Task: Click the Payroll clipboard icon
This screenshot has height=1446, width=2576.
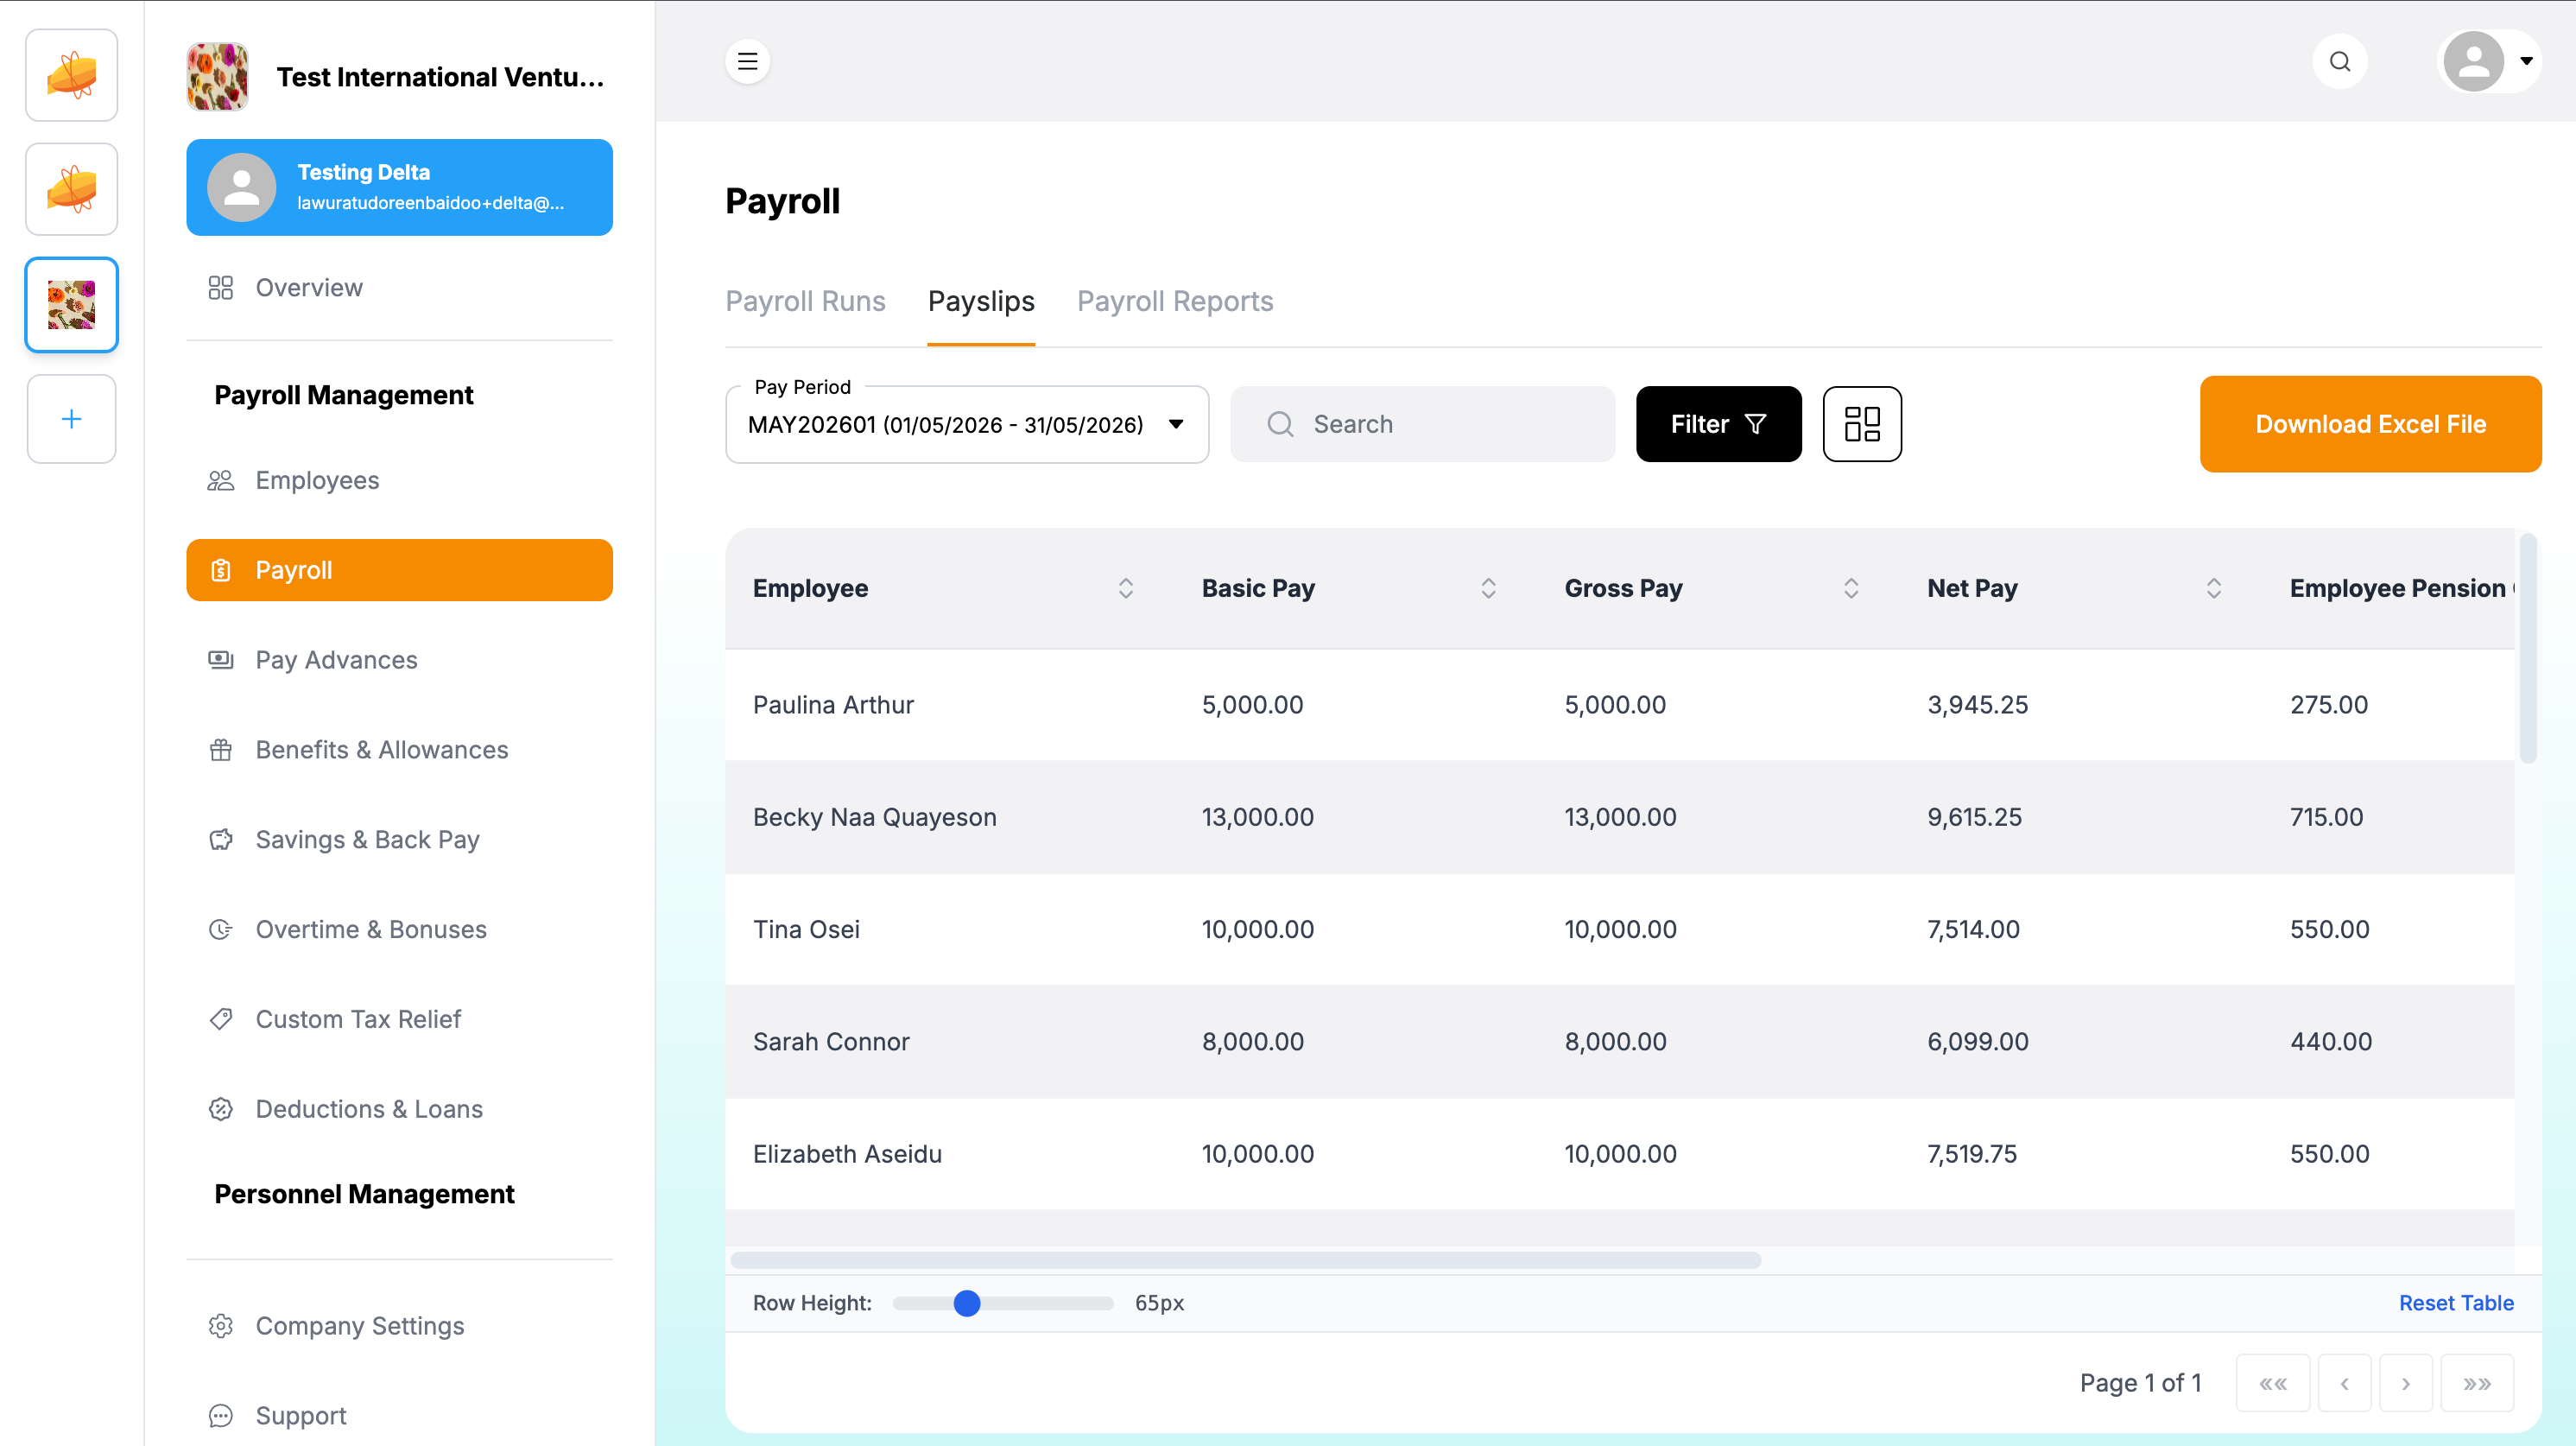Action: tap(220, 570)
